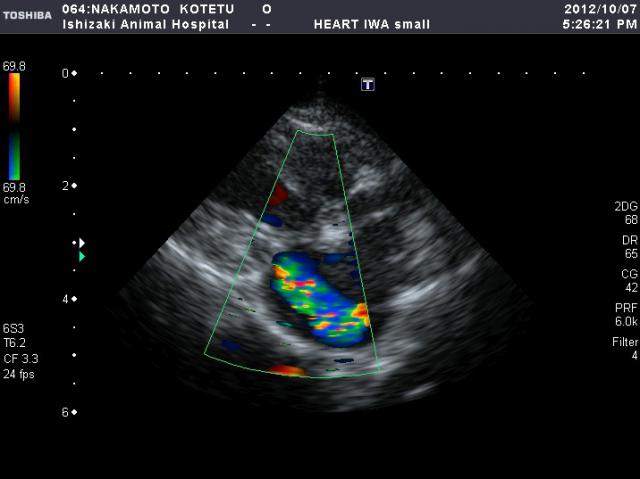Click the cm/s velocity unit label
This screenshot has height=479, width=640.
click(16, 200)
